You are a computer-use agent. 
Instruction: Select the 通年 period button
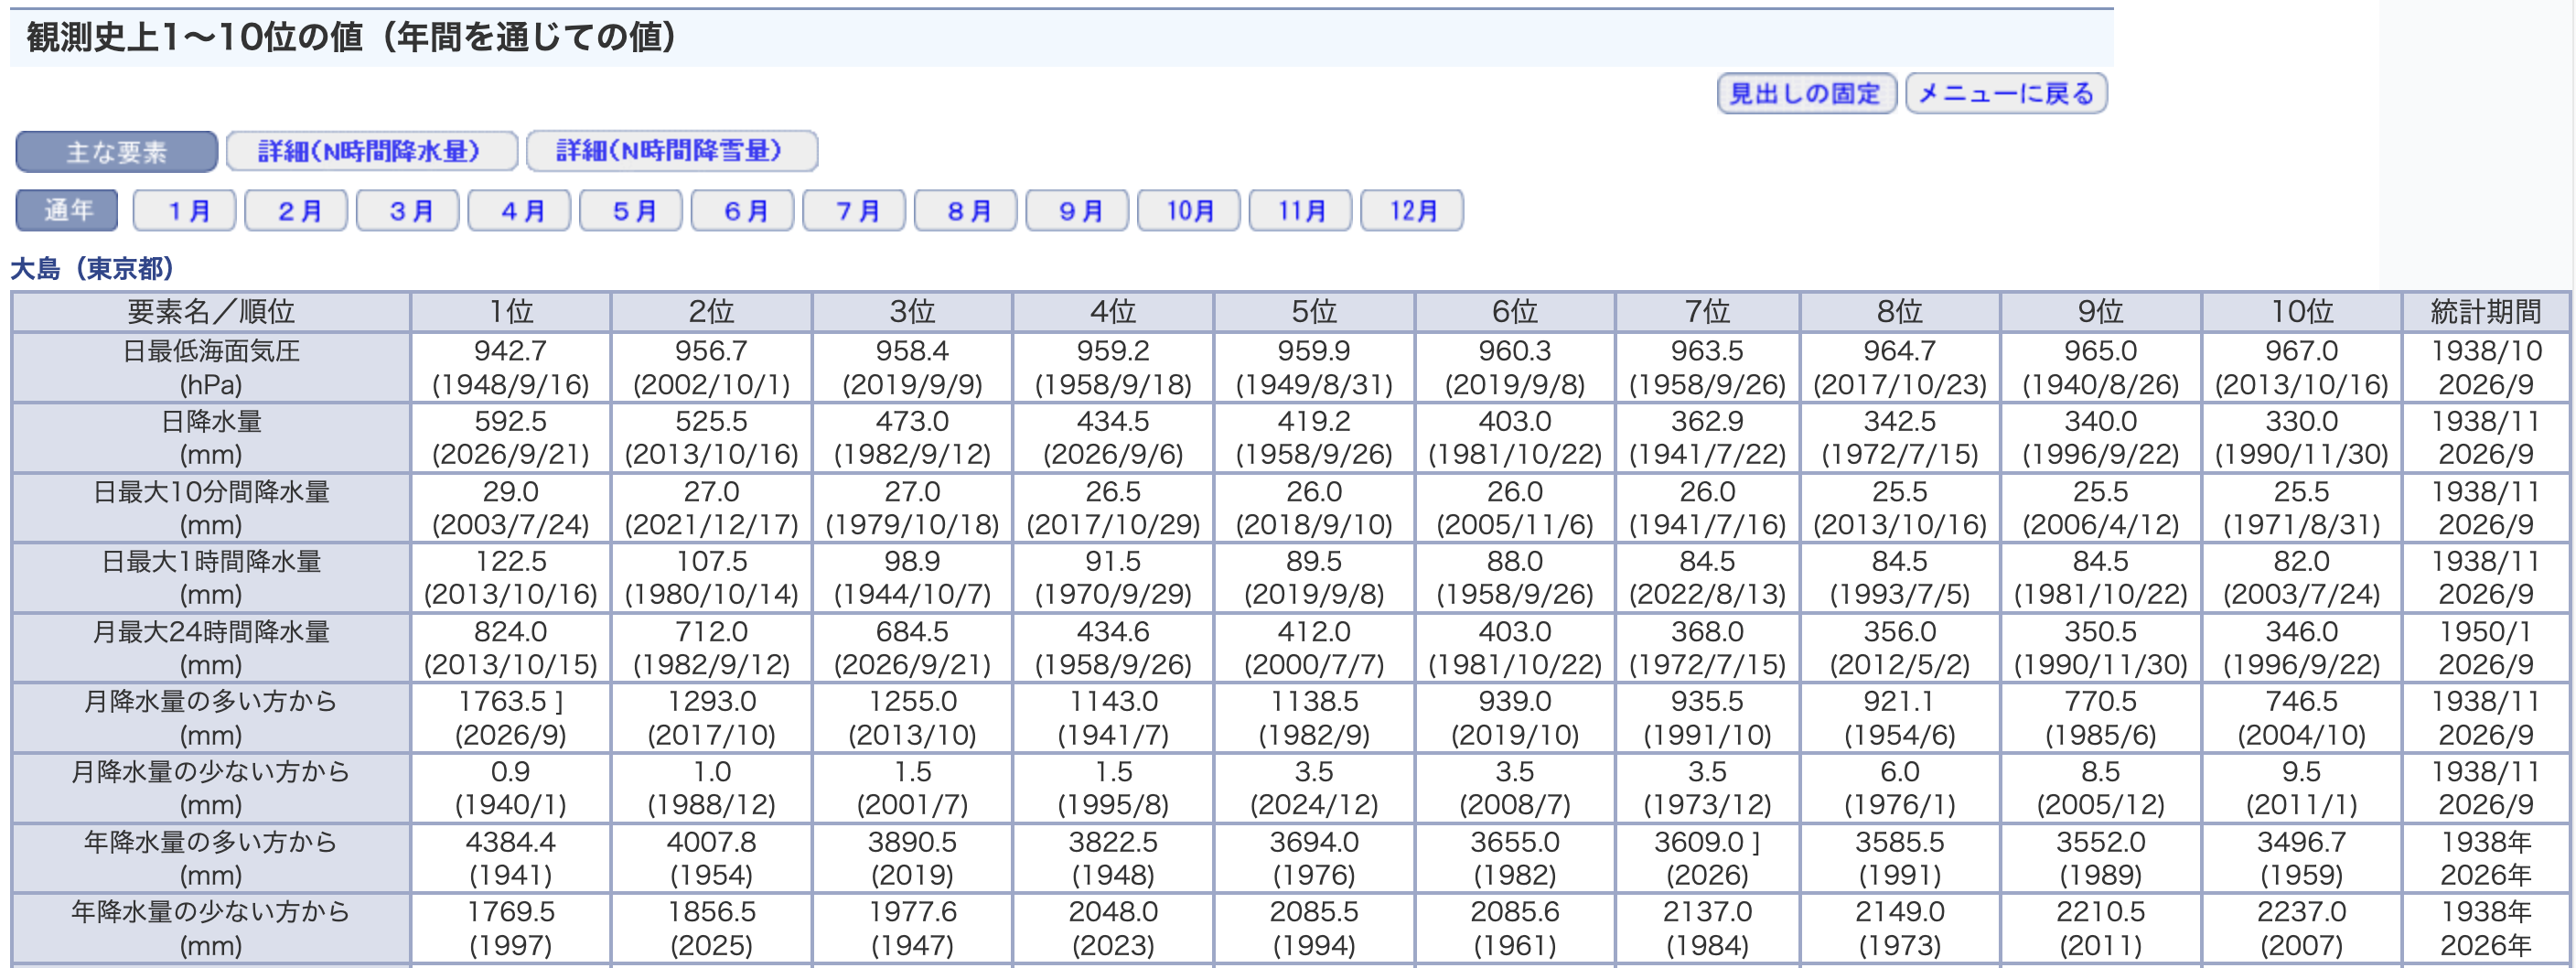click(x=67, y=211)
